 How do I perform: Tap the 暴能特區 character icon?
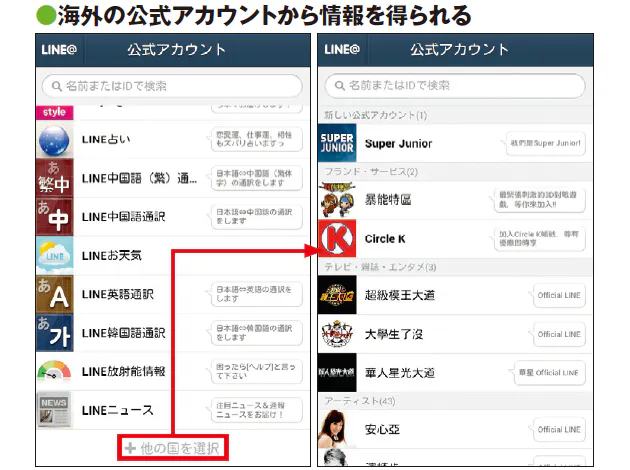coord(337,200)
